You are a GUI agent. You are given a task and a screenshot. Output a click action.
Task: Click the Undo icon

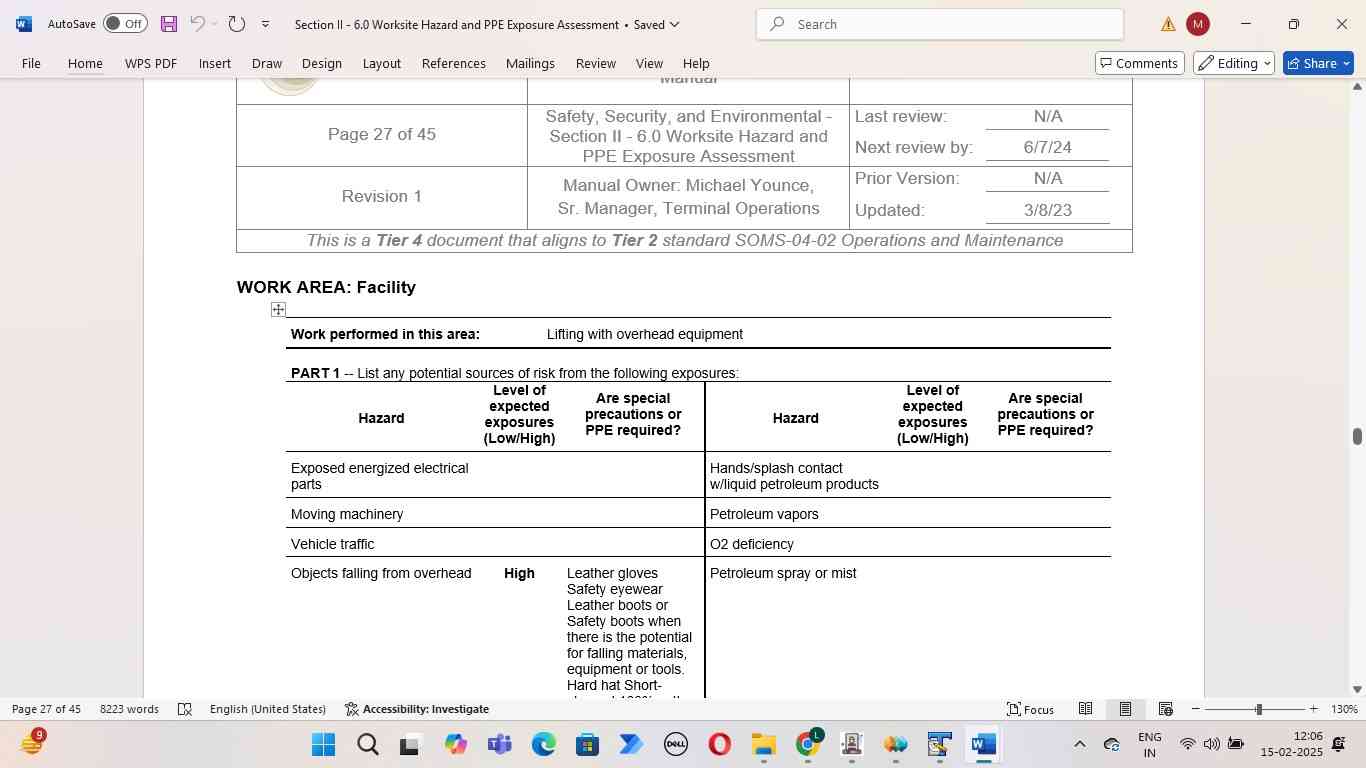pyautogui.click(x=198, y=24)
